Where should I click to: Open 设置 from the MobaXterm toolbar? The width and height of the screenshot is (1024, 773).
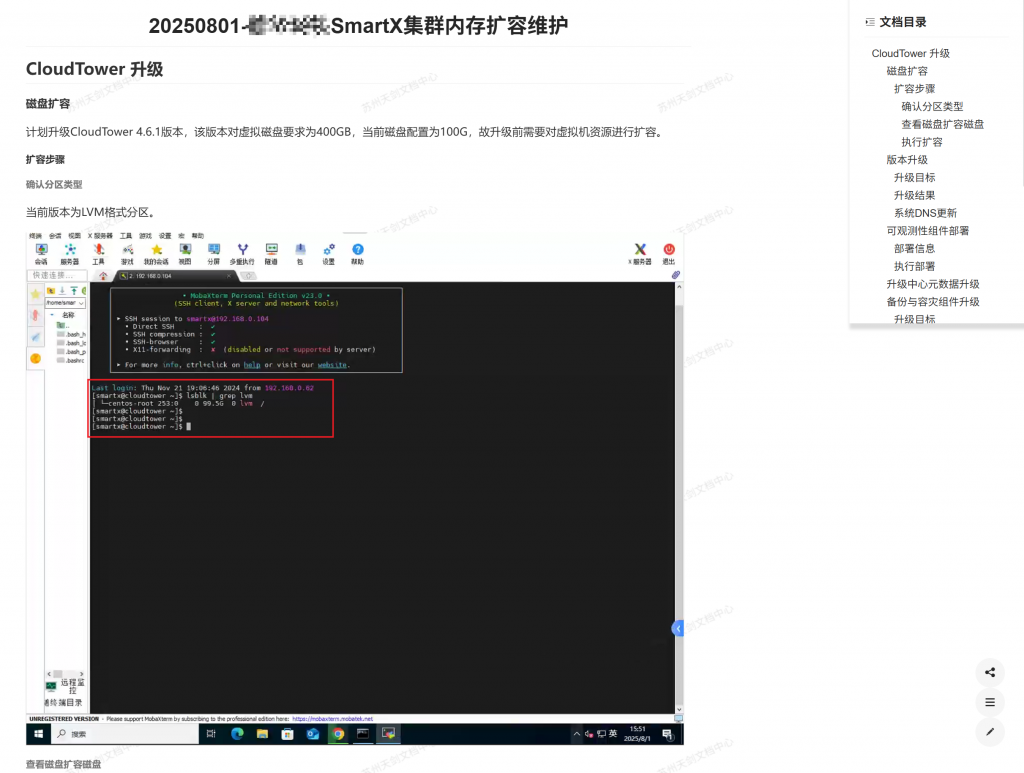(x=328, y=251)
